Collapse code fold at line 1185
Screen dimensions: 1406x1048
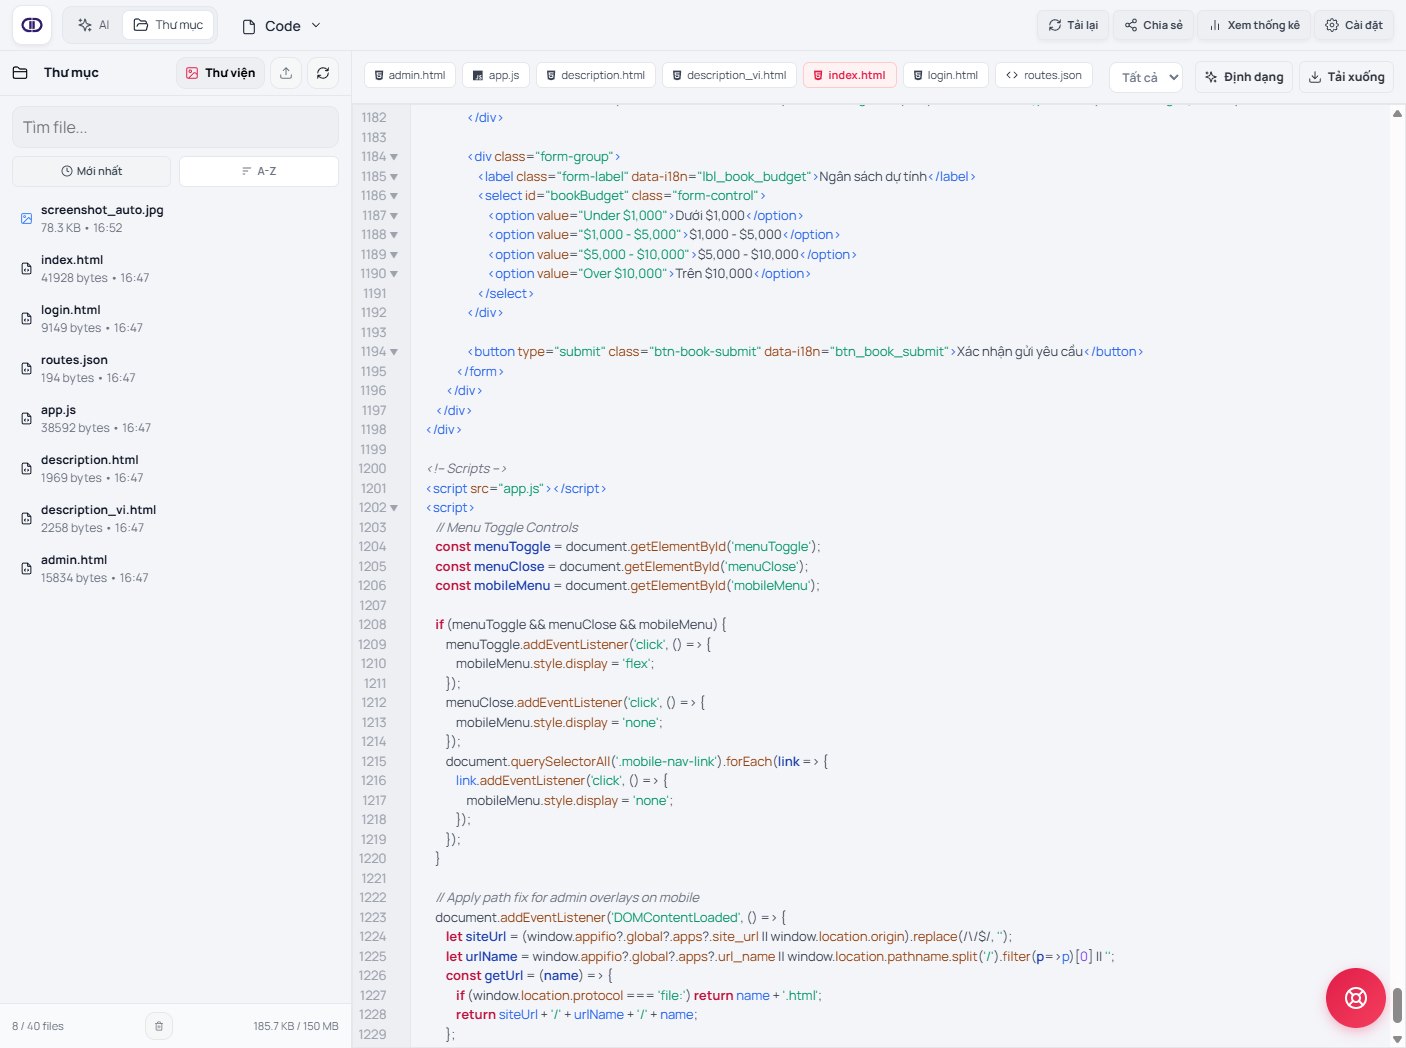394,176
